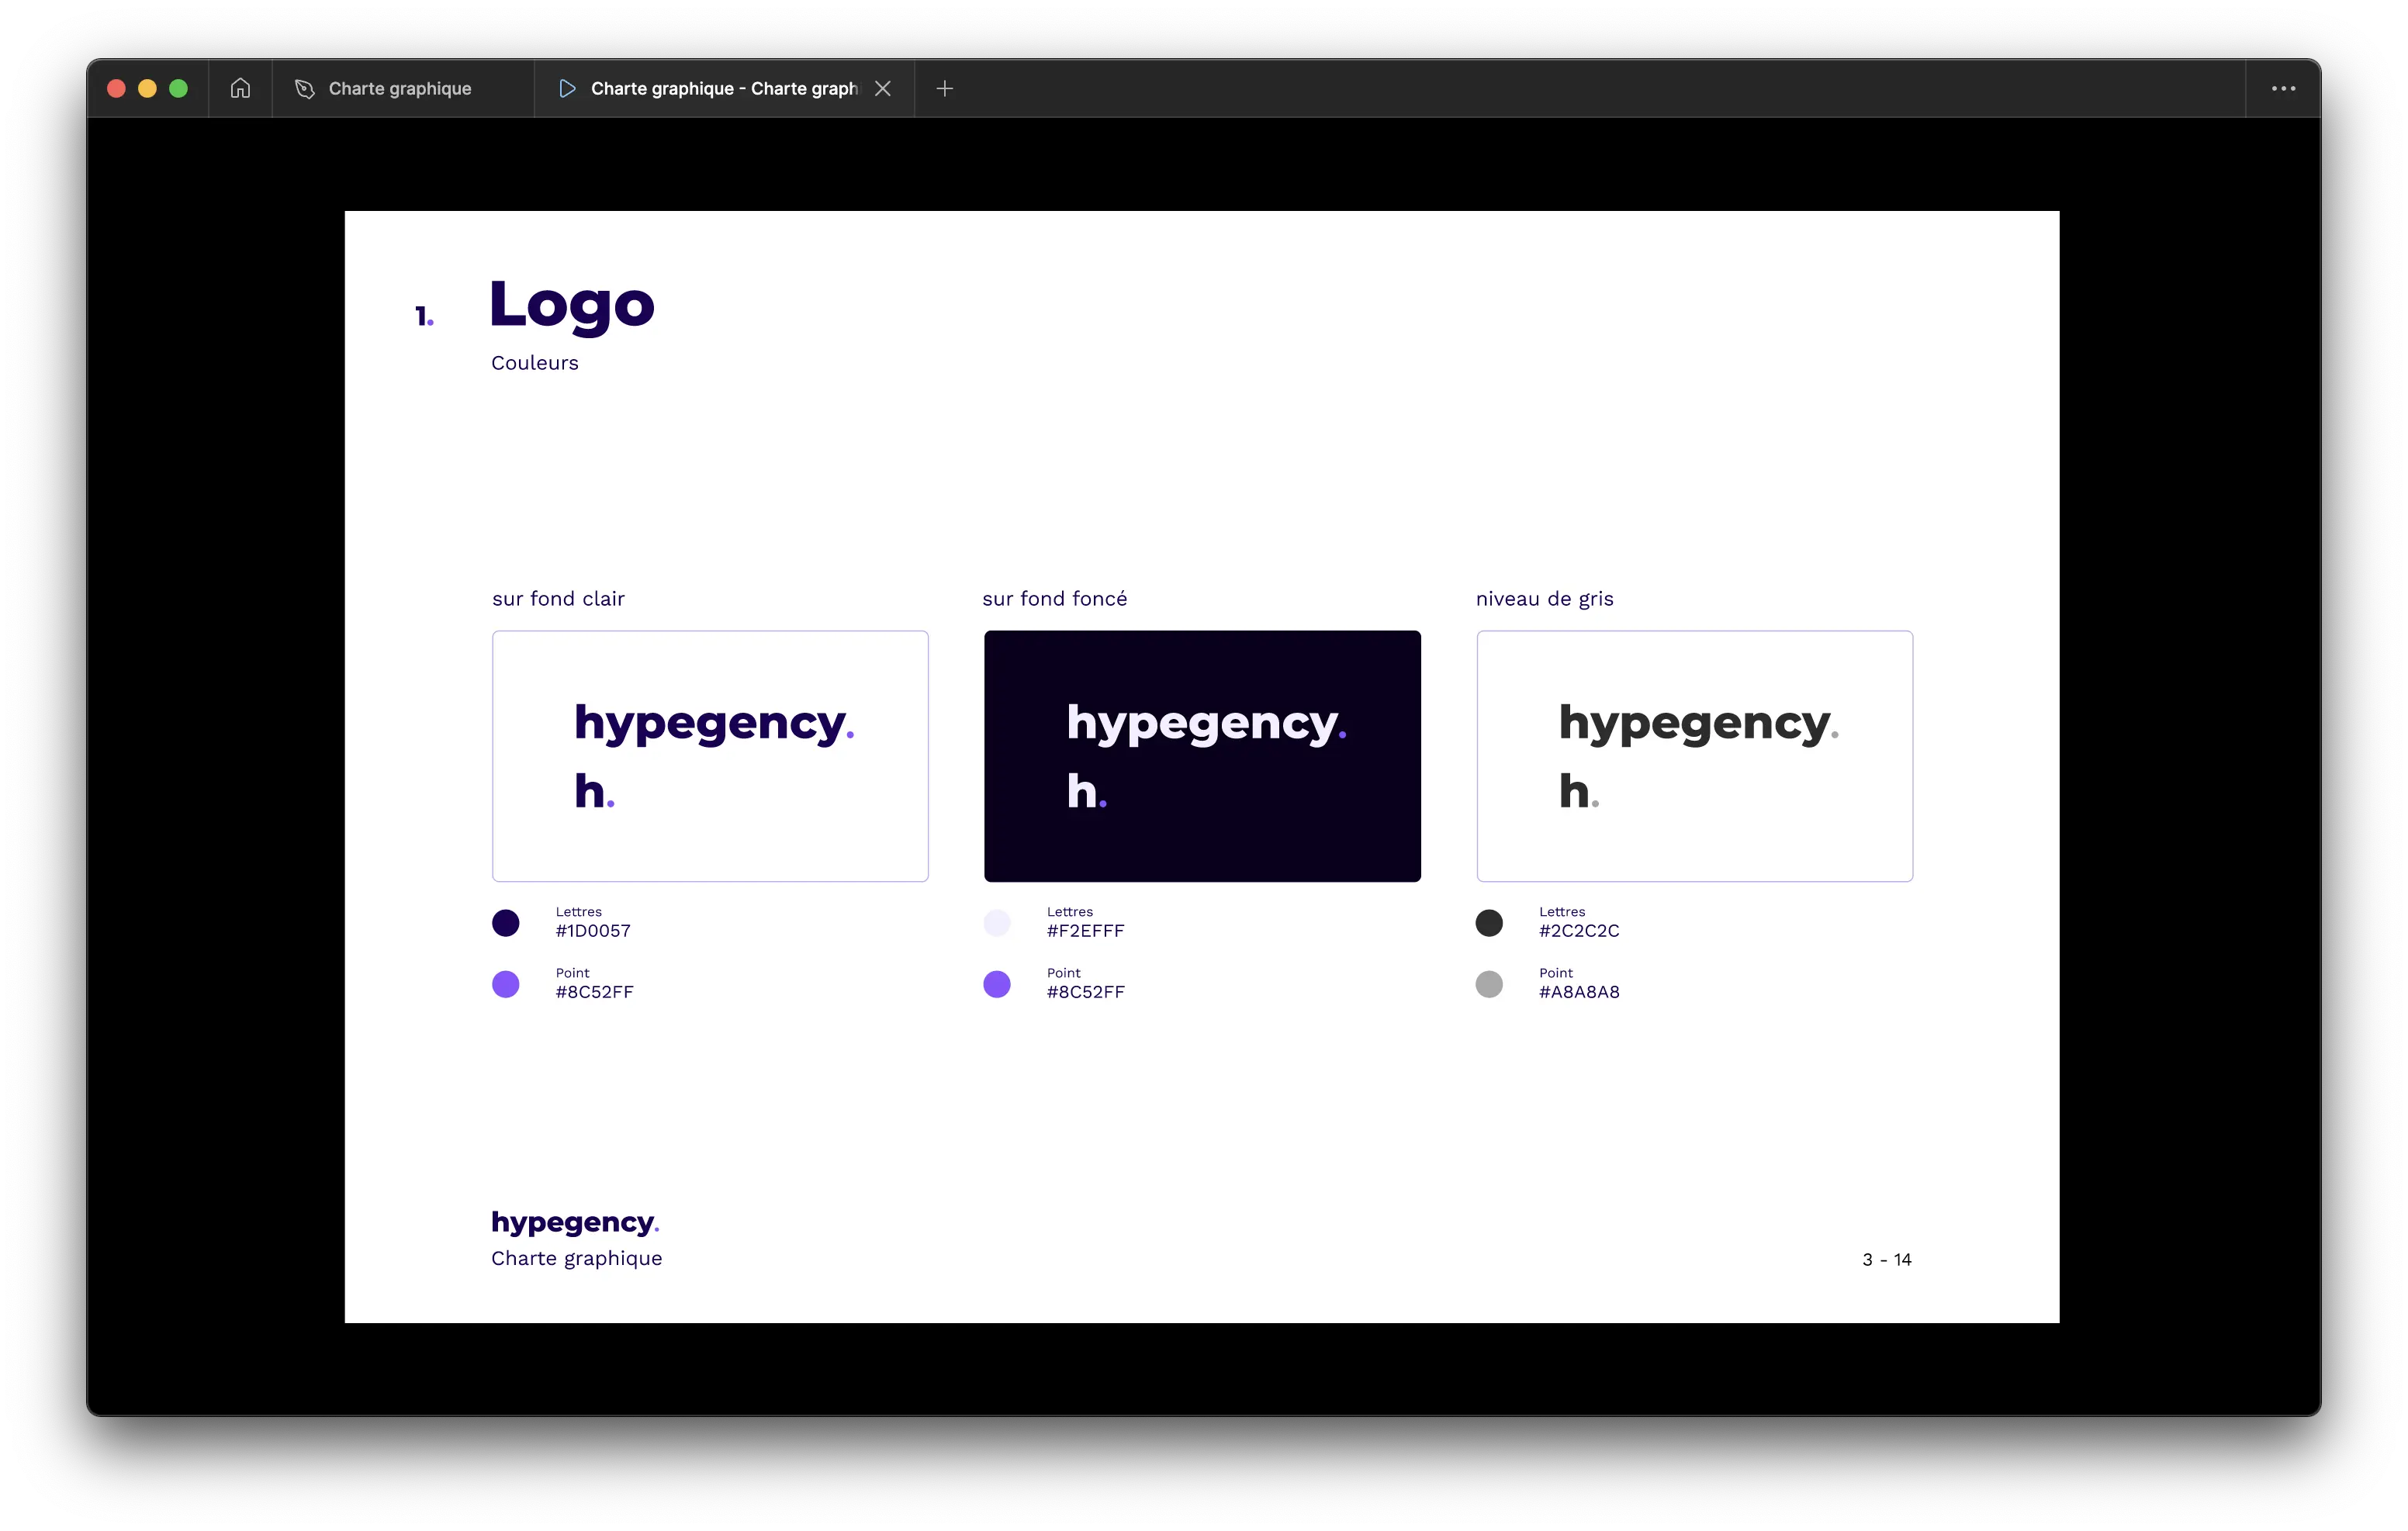Click the home icon in tab bar
Screen dimensions: 2408x1531
[x=240, y=88]
